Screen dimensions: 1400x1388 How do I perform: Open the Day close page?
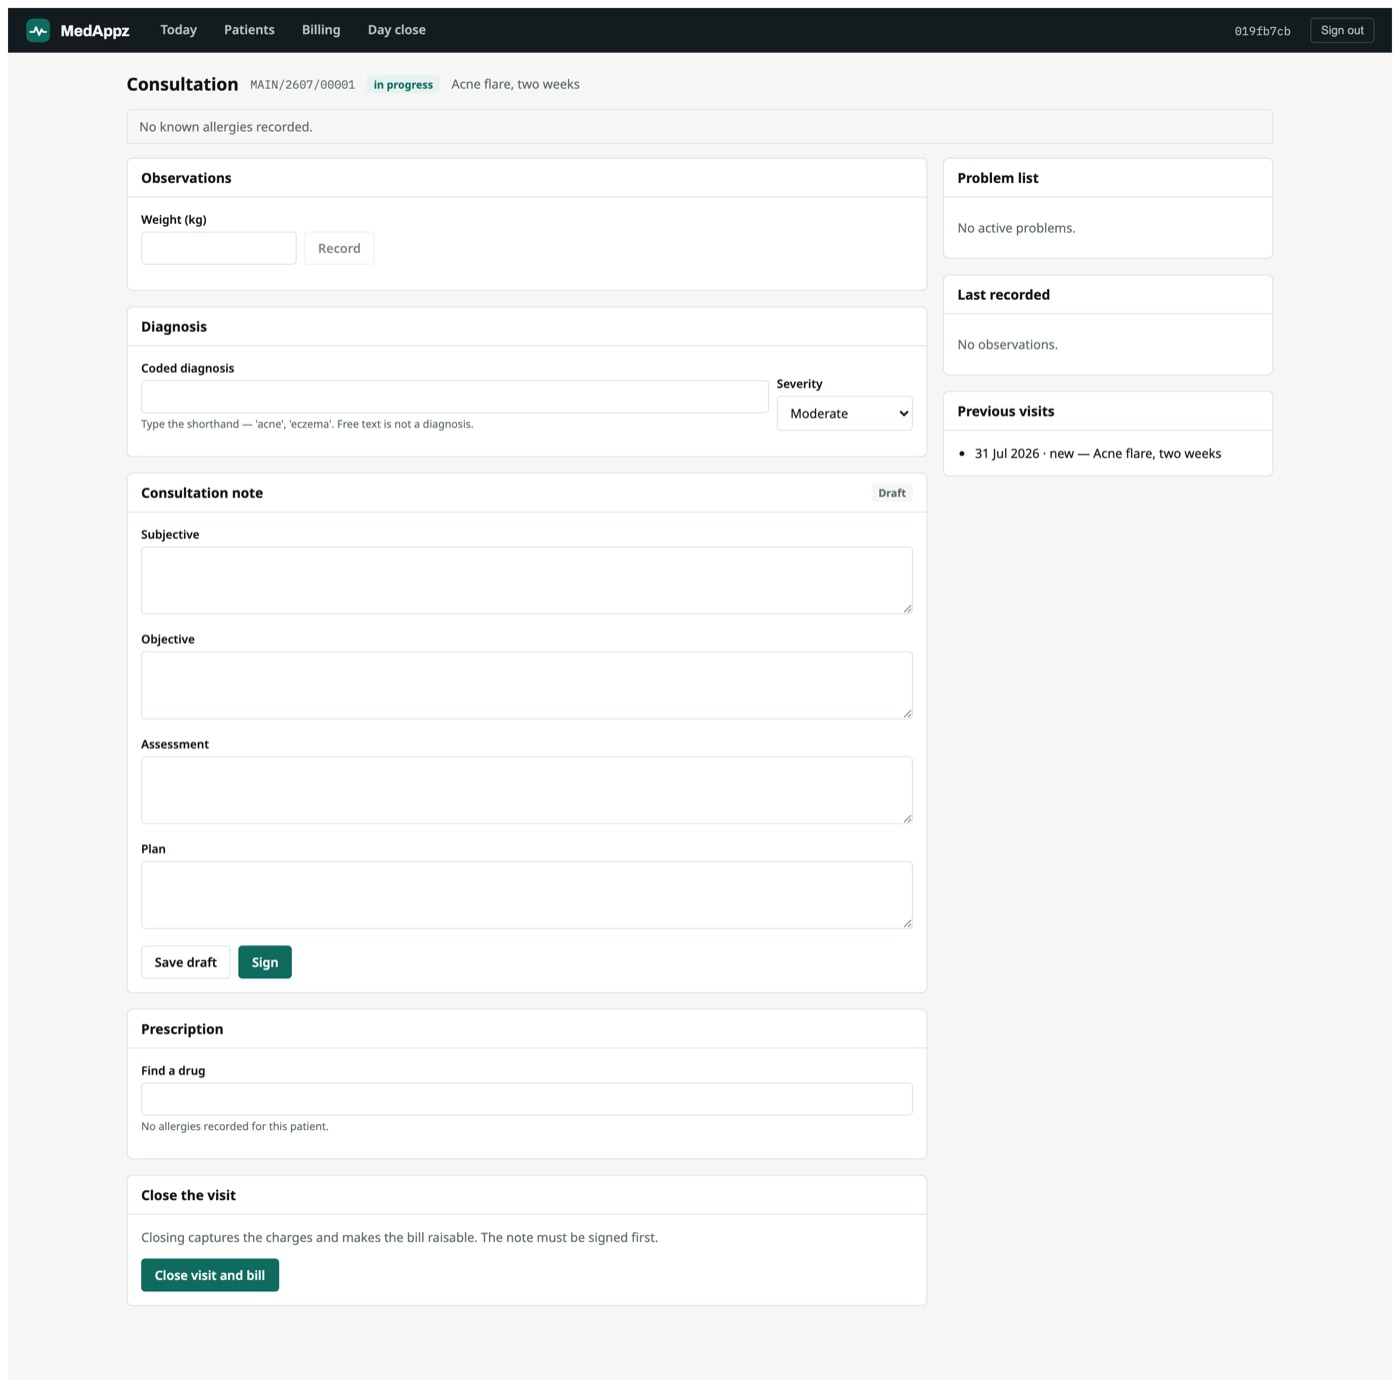coord(396,30)
